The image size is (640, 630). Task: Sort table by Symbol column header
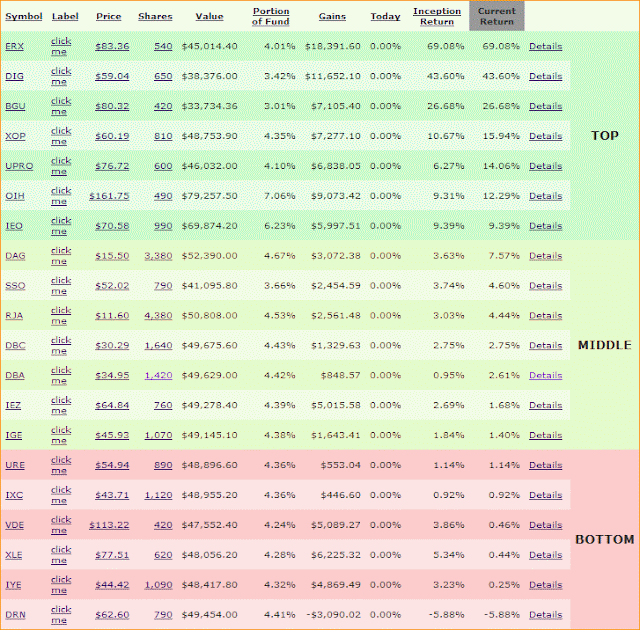pos(24,16)
